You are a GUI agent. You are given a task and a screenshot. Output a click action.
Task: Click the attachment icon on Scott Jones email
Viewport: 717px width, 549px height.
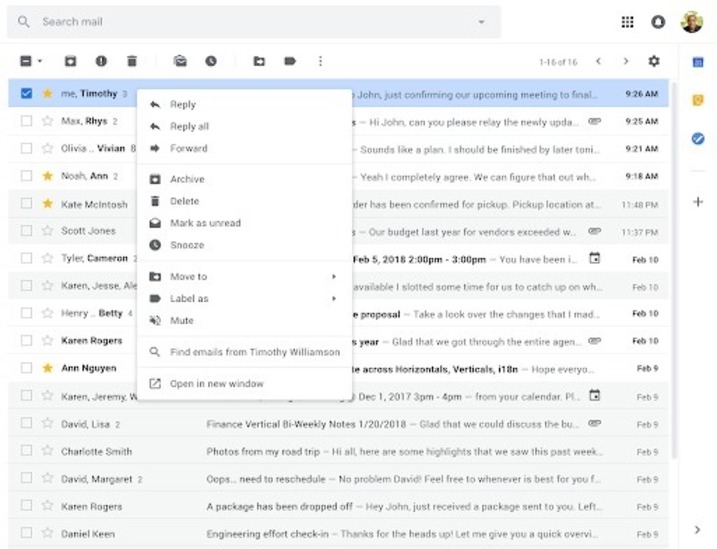[x=594, y=231]
